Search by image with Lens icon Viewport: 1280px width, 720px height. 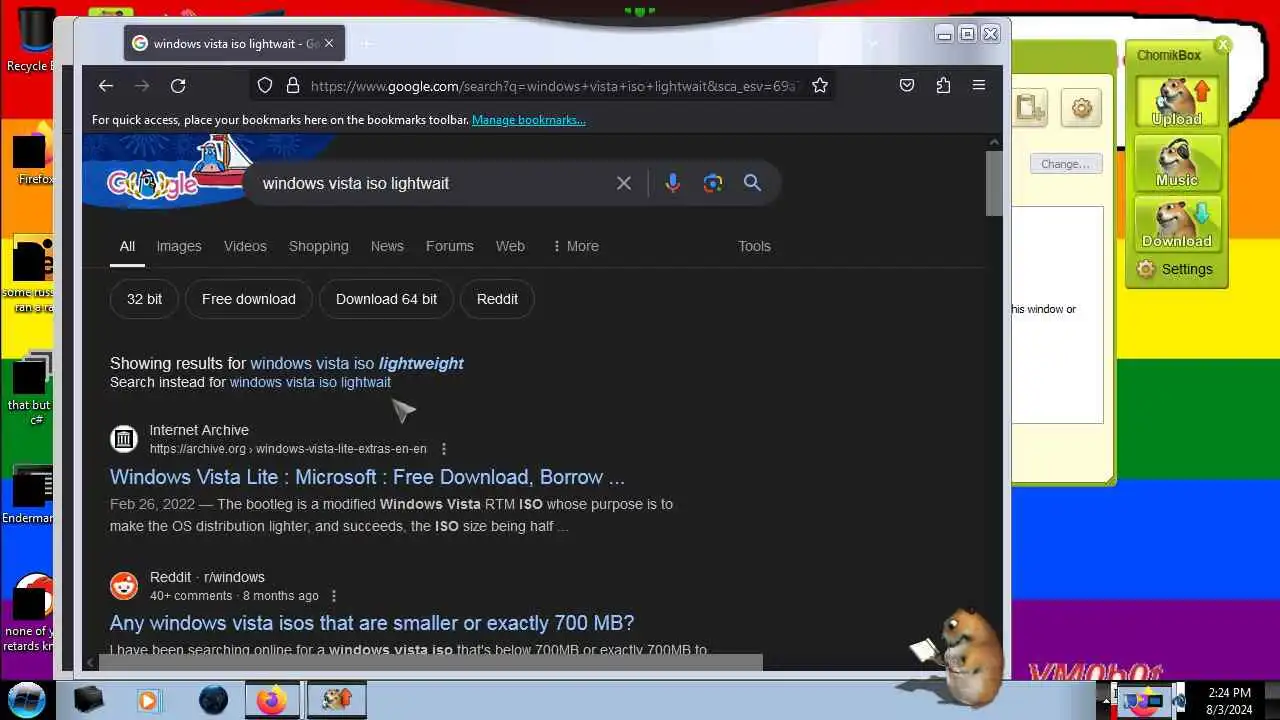pyautogui.click(x=712, y=183)
